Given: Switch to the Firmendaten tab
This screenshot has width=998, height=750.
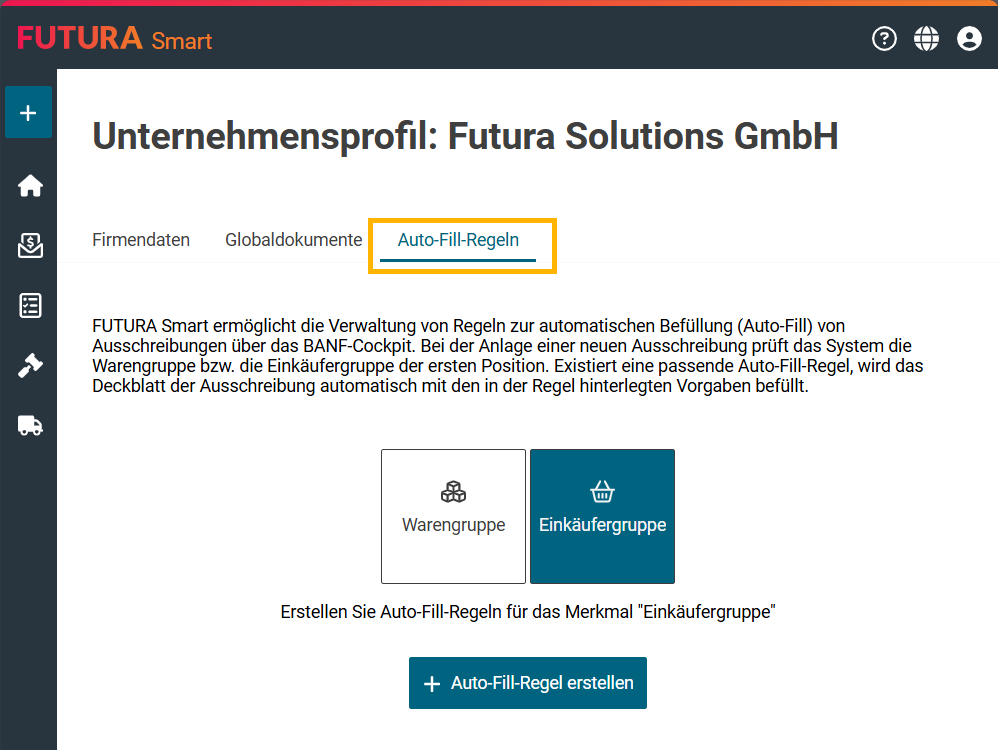Looking at the screenshot, I should point(141,240).
